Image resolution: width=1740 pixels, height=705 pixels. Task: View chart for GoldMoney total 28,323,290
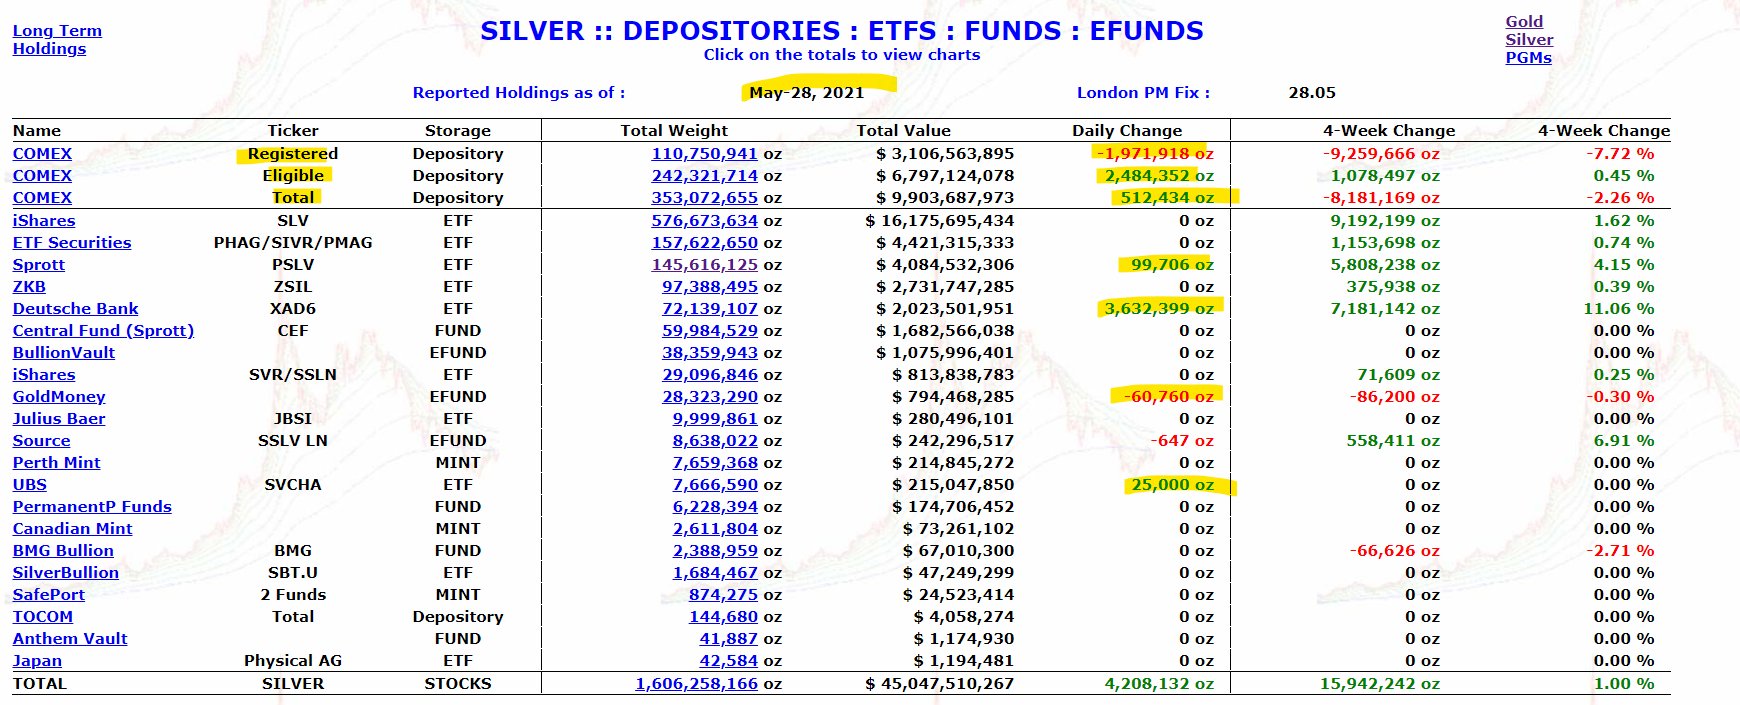tap(710, 397)
